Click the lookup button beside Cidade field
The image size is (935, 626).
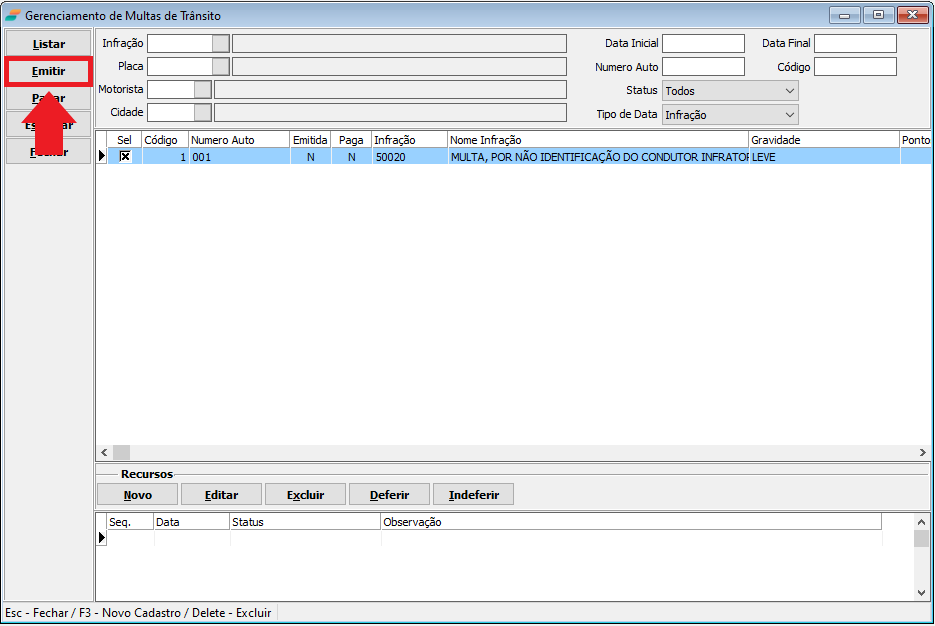(x=203, y=113)
